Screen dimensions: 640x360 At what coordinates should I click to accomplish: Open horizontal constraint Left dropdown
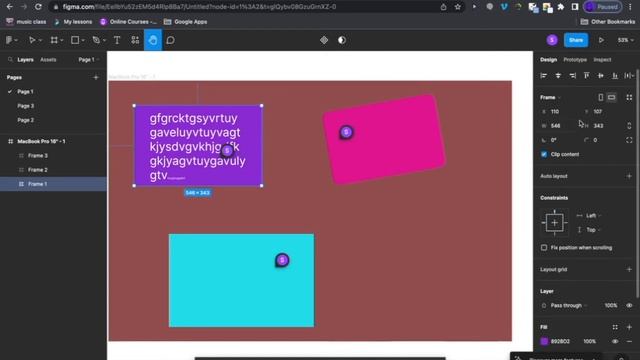tap(593, 216)
